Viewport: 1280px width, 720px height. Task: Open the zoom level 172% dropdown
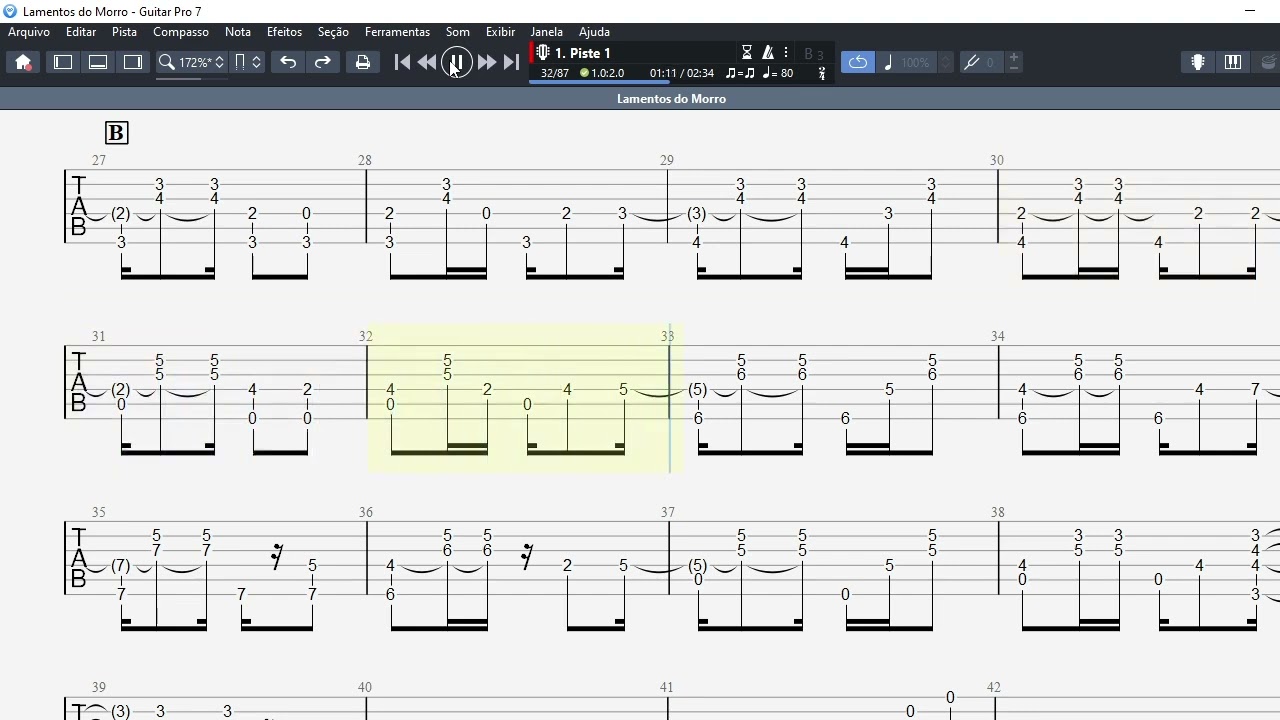pos(192,62)
